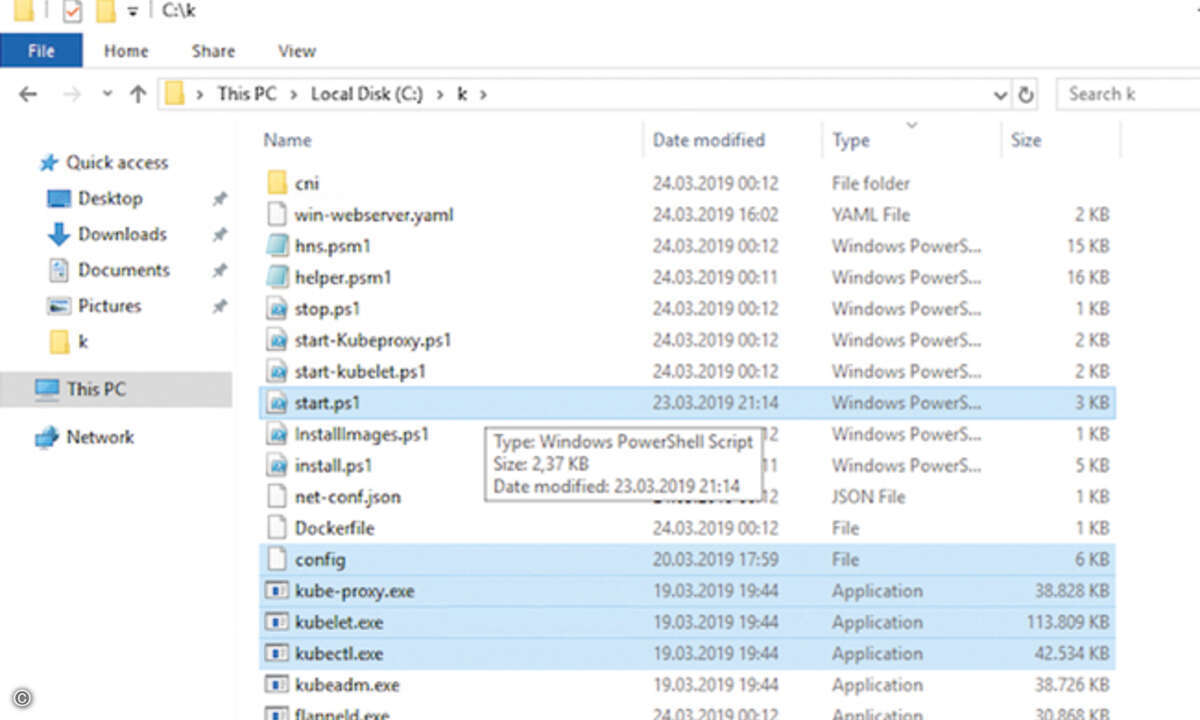Open Pictures in the navigation pane
This screenshot has width=1200, height=720.
pos(109,306)
